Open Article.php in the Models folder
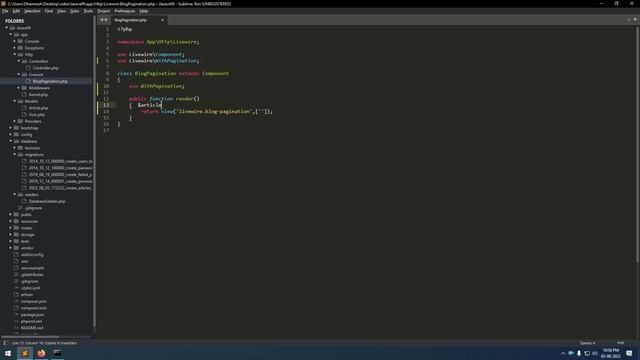This screenshot has width=640, height=360. 38,108
